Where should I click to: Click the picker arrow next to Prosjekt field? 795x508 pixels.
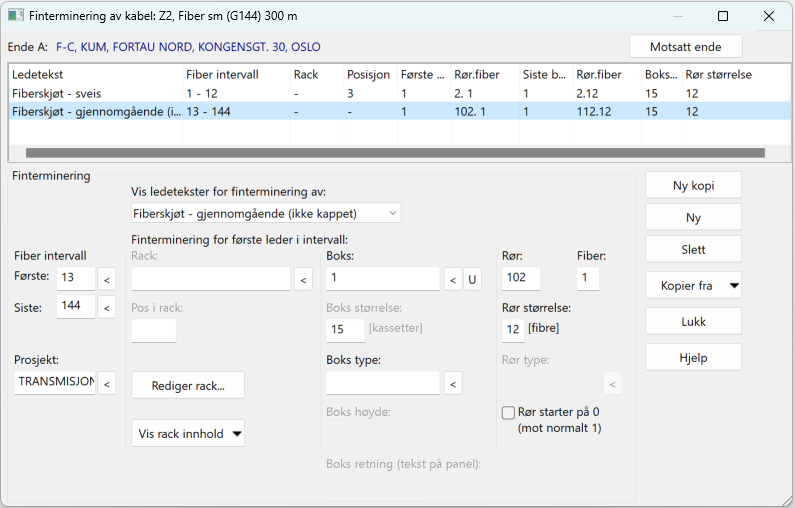(x=106, y=384)
